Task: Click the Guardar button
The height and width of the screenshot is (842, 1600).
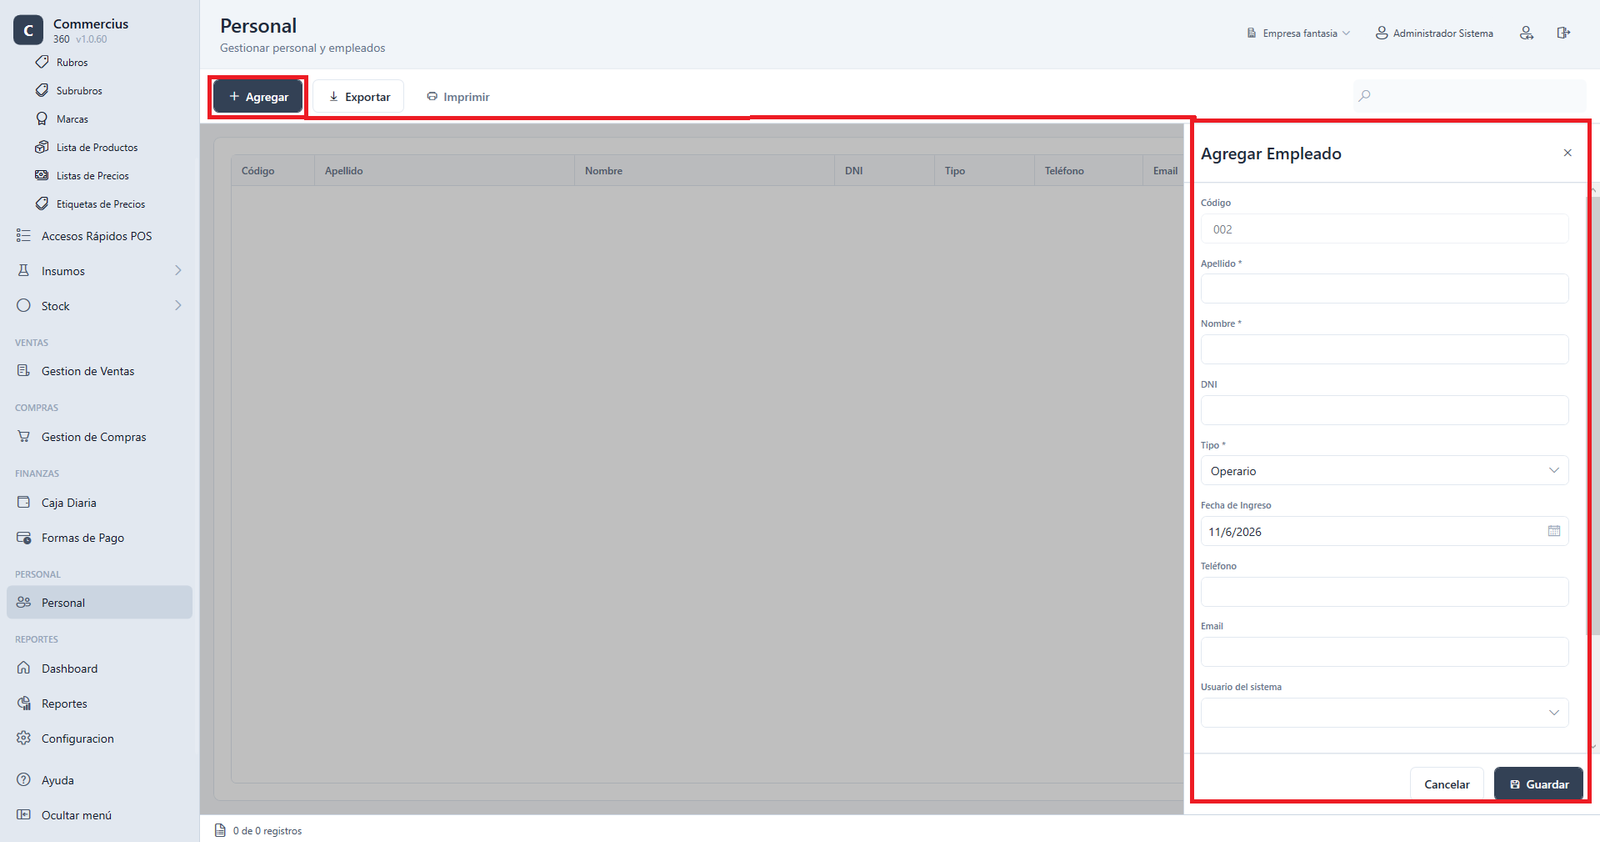Action: click(1538, 784)
